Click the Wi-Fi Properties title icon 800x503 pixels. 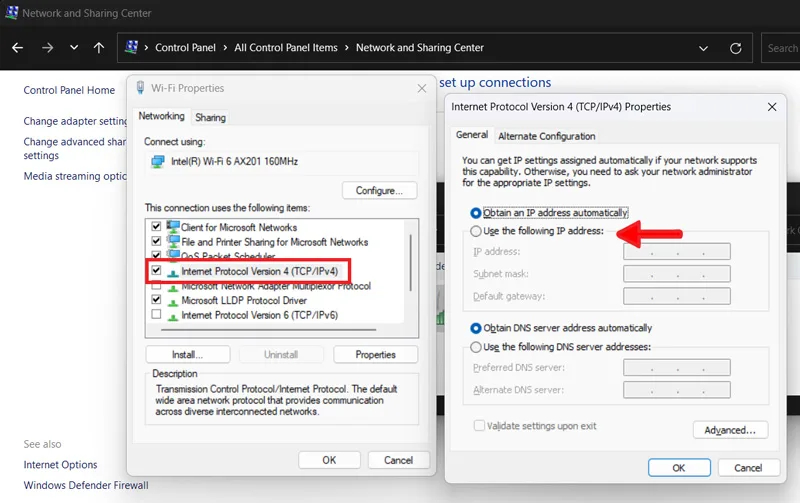(140, 88)
